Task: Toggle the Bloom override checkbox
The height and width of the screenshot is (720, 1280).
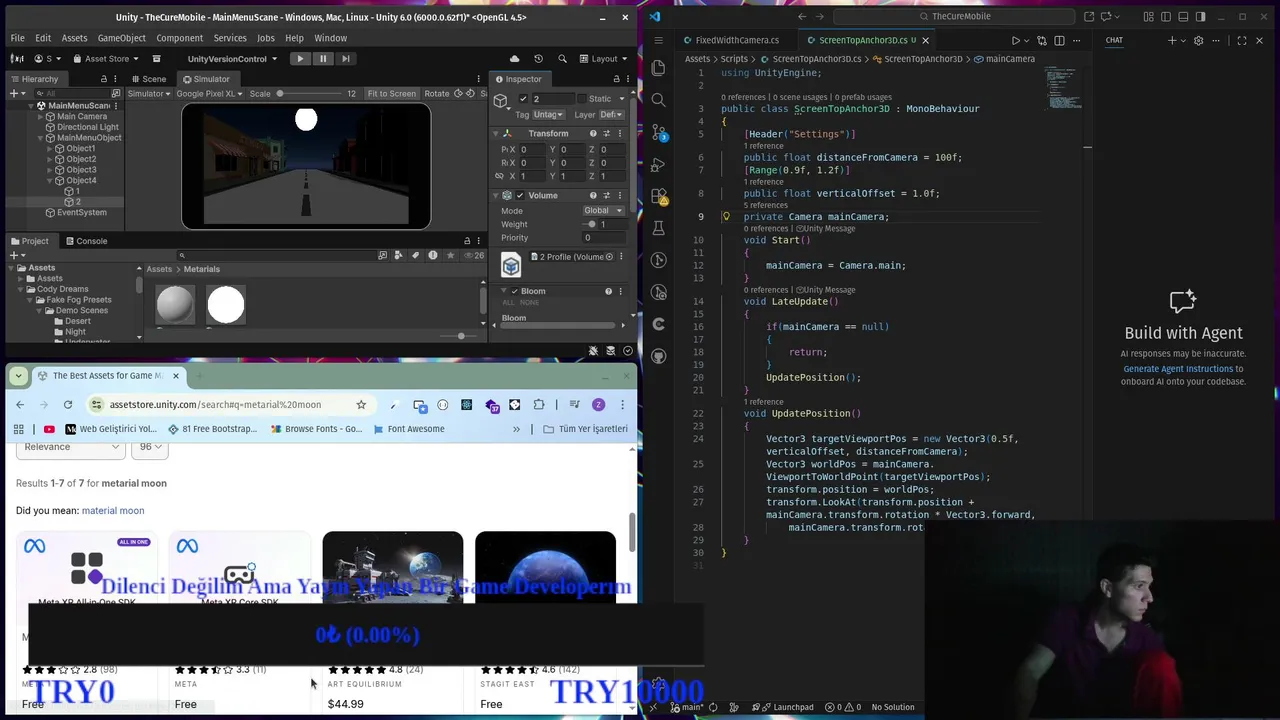Action: click(515, 291)
